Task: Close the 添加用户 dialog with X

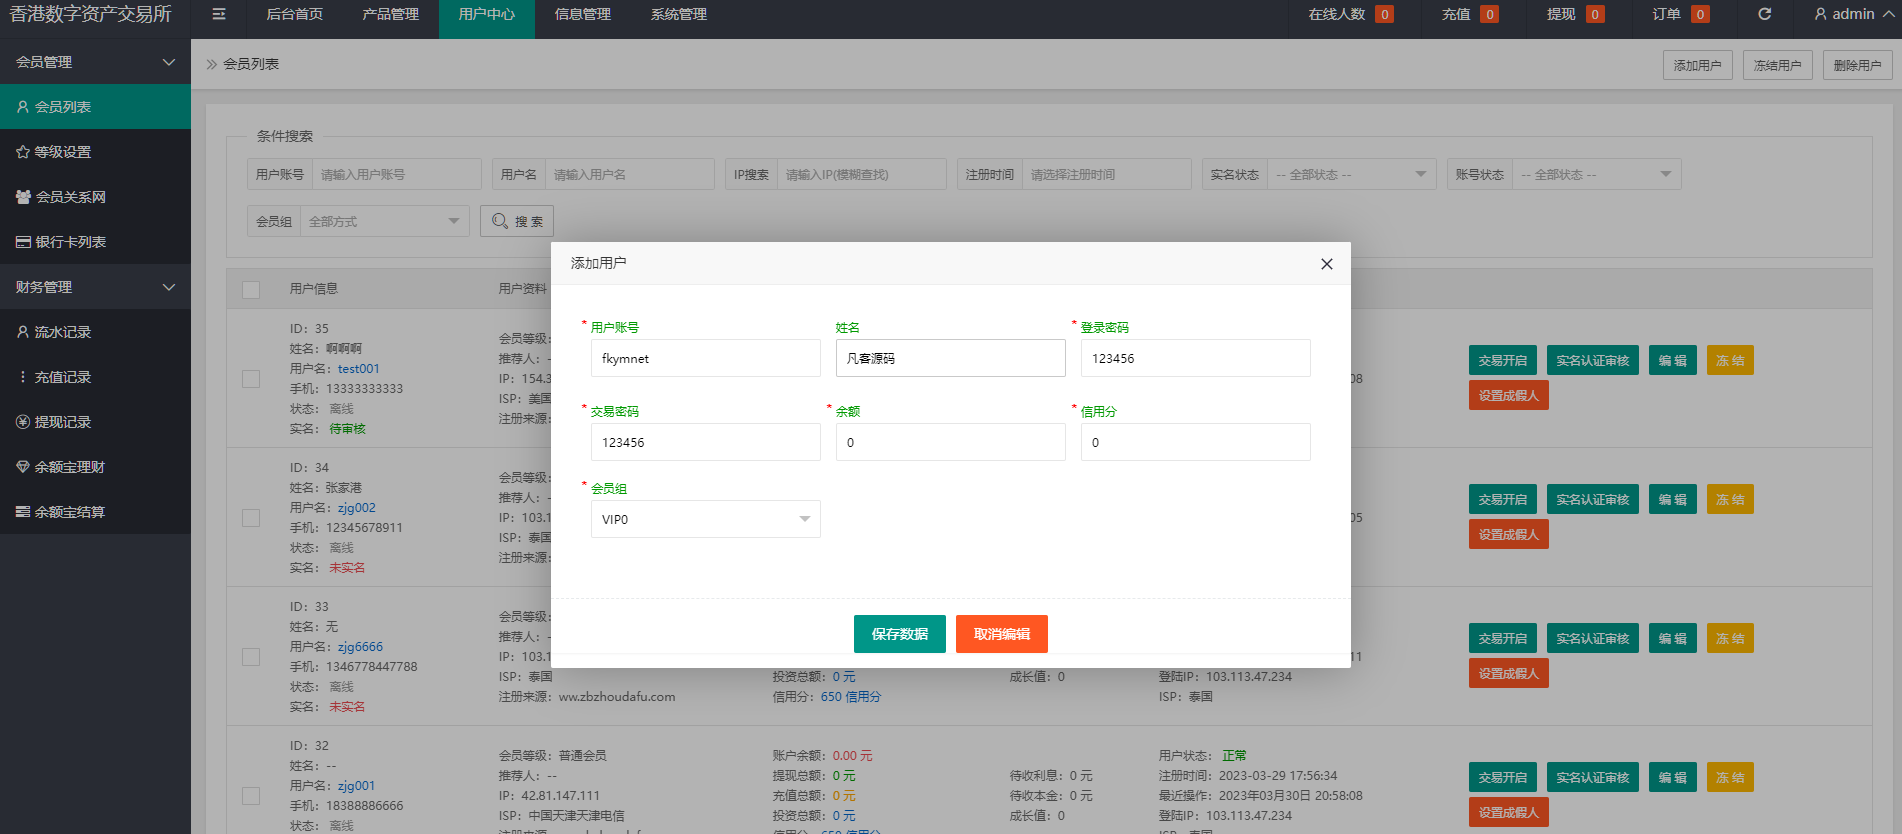Action: [x=1326, y=264]
